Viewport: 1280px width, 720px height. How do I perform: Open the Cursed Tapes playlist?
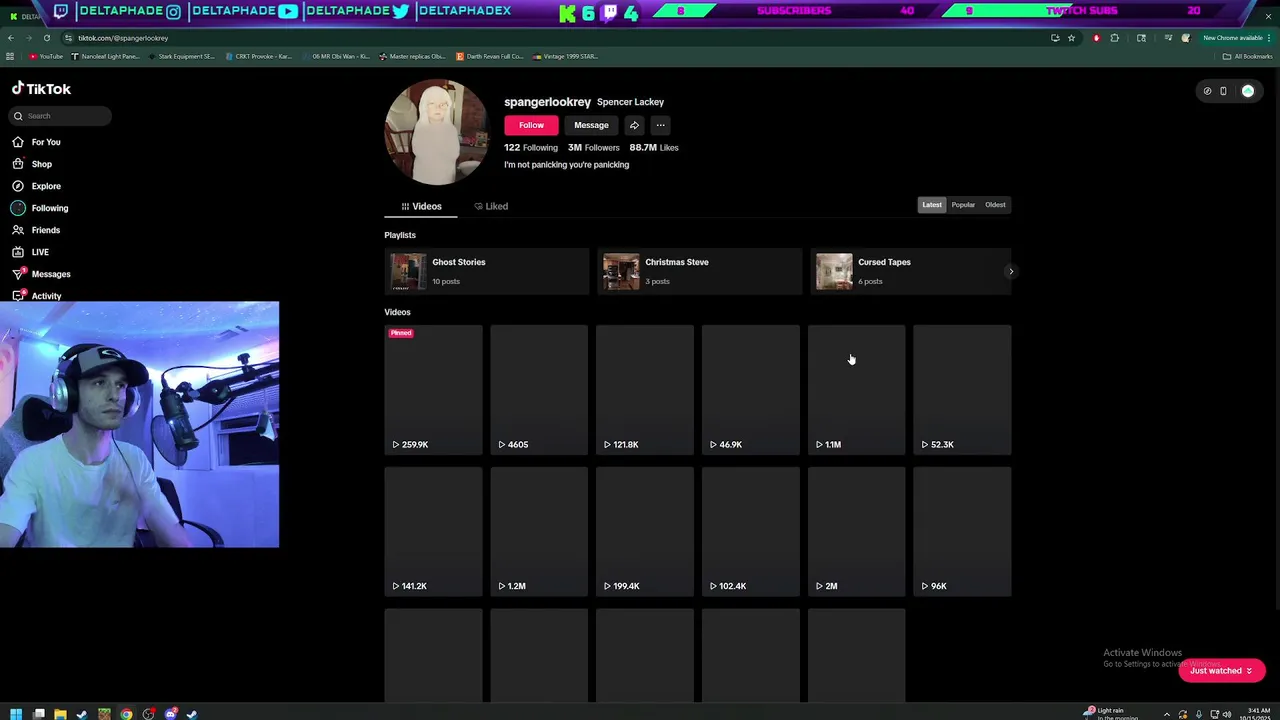point(910,271)
